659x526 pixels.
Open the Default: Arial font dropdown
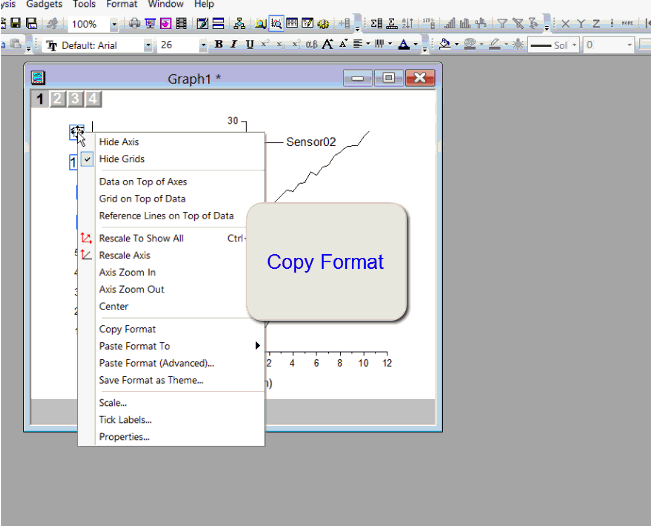coord(148,45)
